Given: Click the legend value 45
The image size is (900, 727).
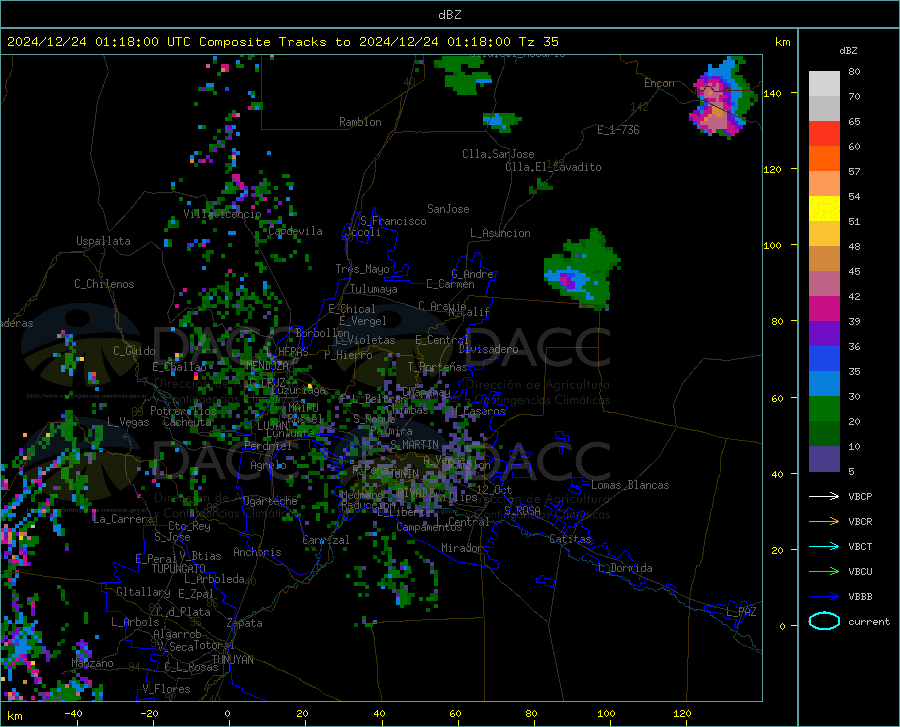Looking at the screenshot, I should [854, 271].
